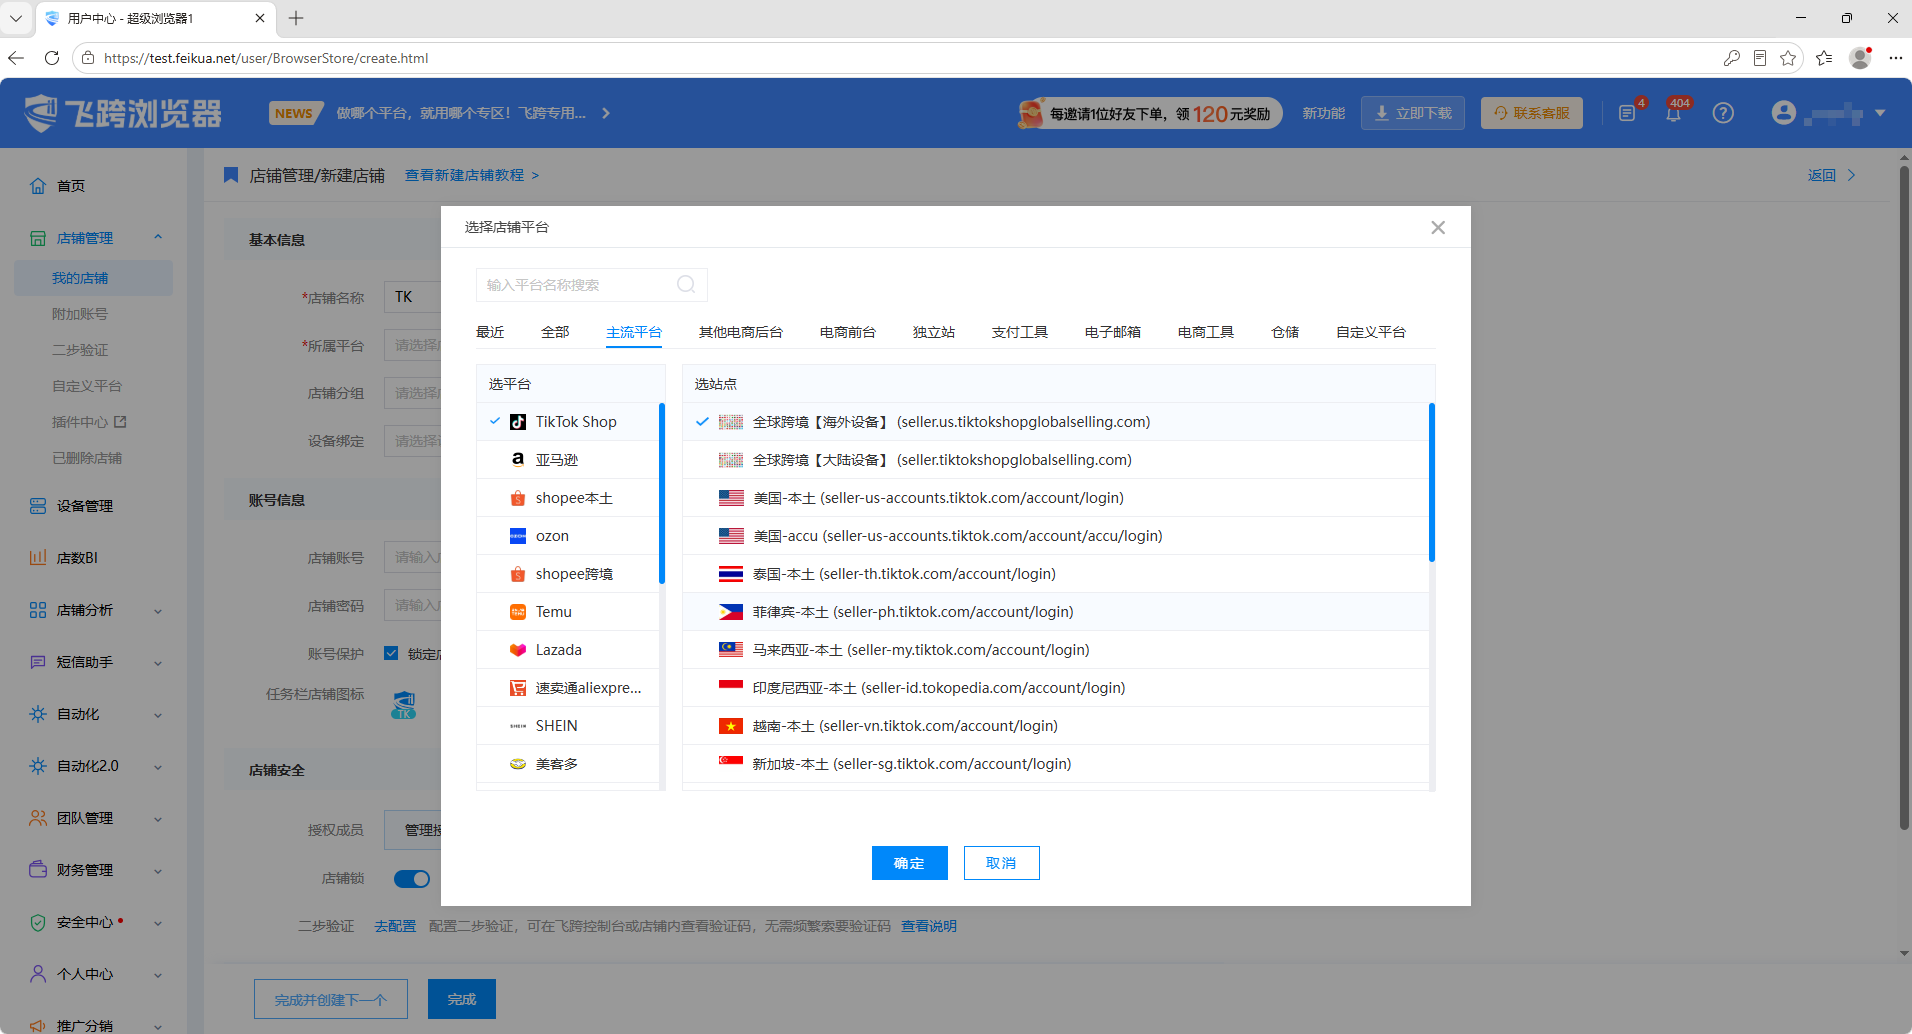This screenshot has height=1034, width=1912.
Task: Click the Feikua browser logo
Action: (x=123, y=113)
